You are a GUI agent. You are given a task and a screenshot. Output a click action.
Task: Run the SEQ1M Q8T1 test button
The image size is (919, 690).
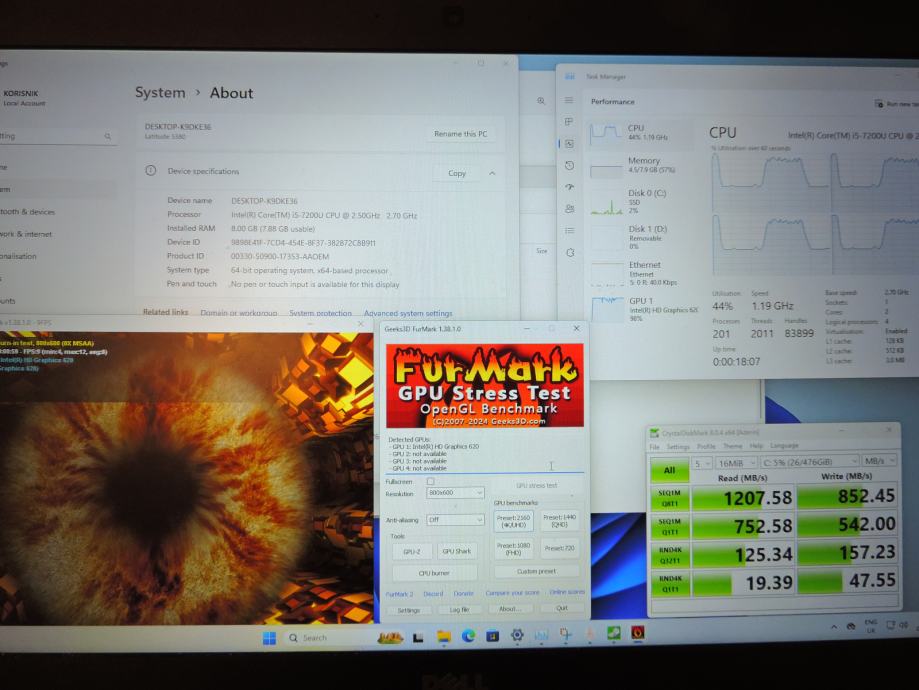point(669,498)
